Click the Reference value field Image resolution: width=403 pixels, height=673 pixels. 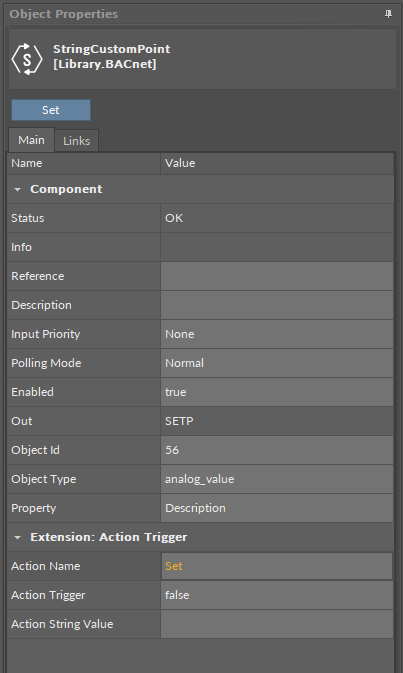[x=277, y=276]
